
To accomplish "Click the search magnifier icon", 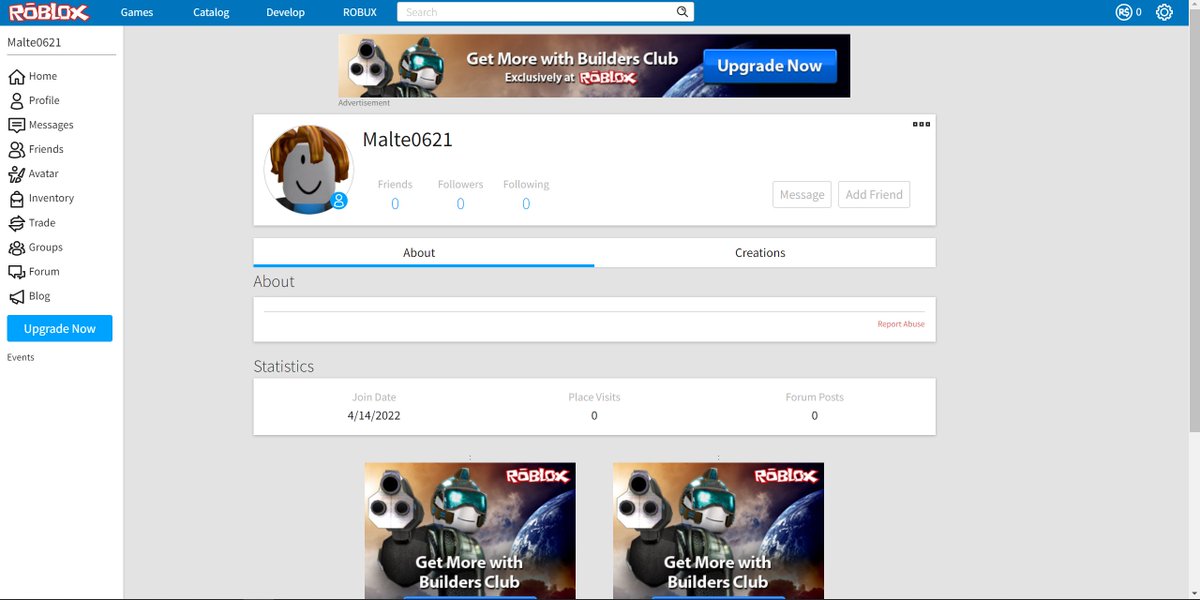I will pos(682,12).
